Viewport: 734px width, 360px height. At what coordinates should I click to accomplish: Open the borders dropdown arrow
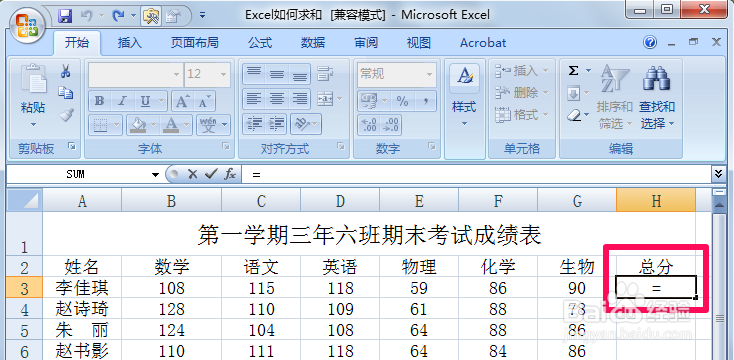[117, 125]
